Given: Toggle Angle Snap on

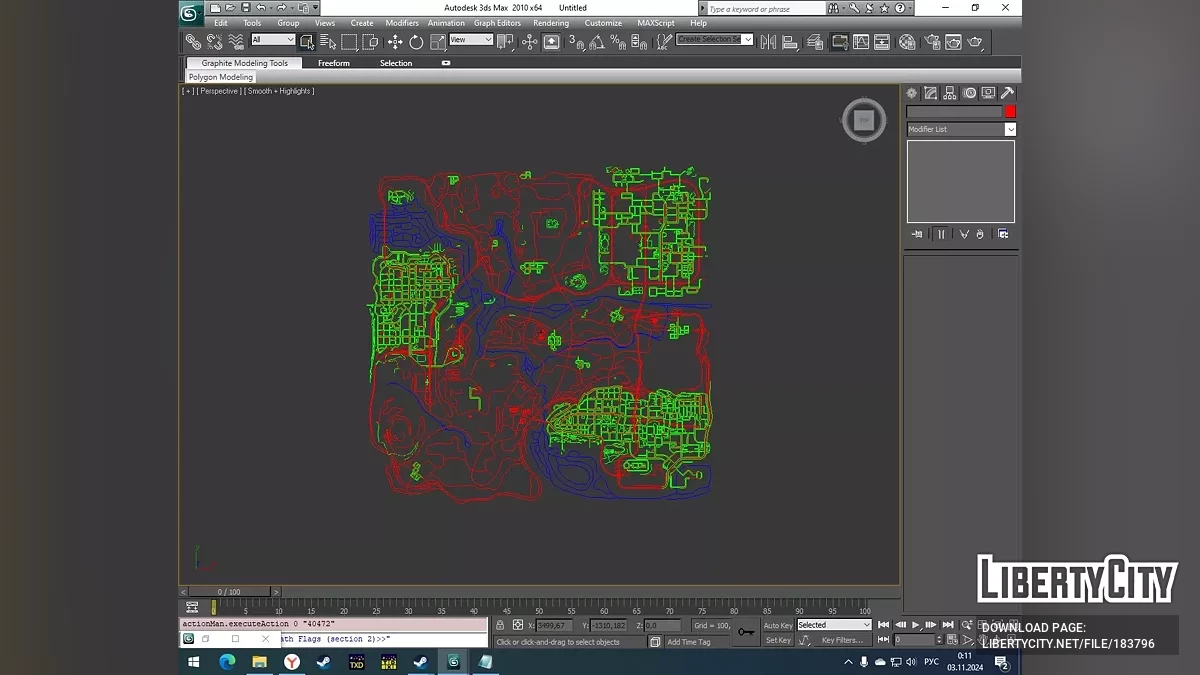Looking at the screenshot, I should [x=596, y=41].
